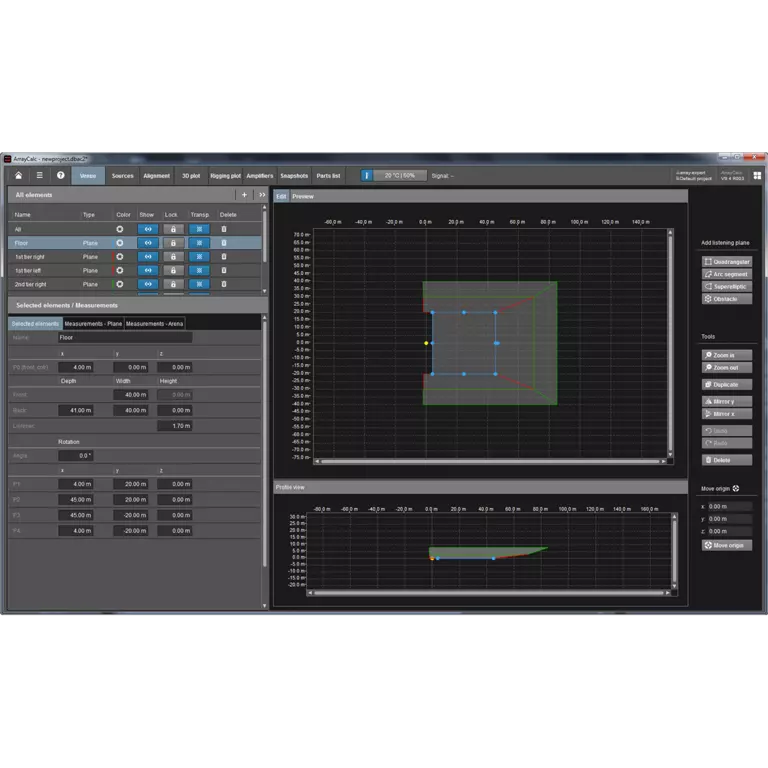The width and height of the screenshot is (768, 768).
Task: Click the element Name field Floor
Action: (125, 337)
